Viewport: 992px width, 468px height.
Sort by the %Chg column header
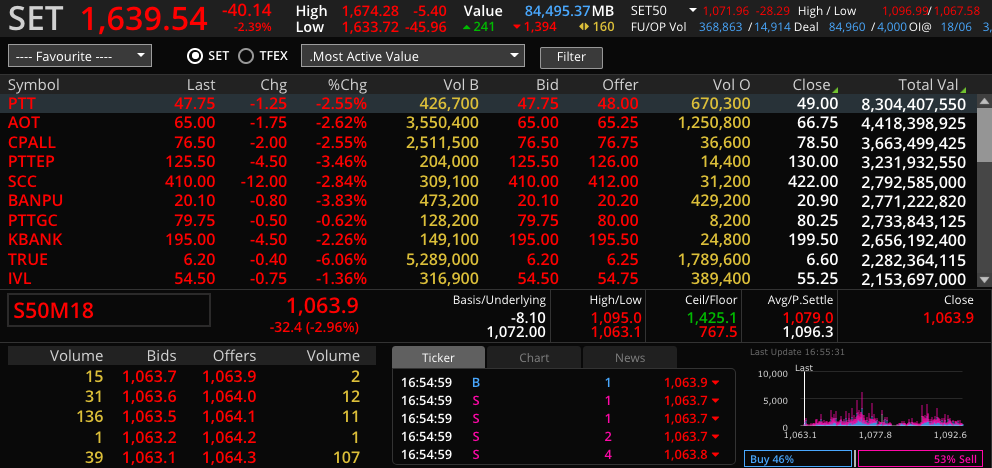tap(347, 85)
